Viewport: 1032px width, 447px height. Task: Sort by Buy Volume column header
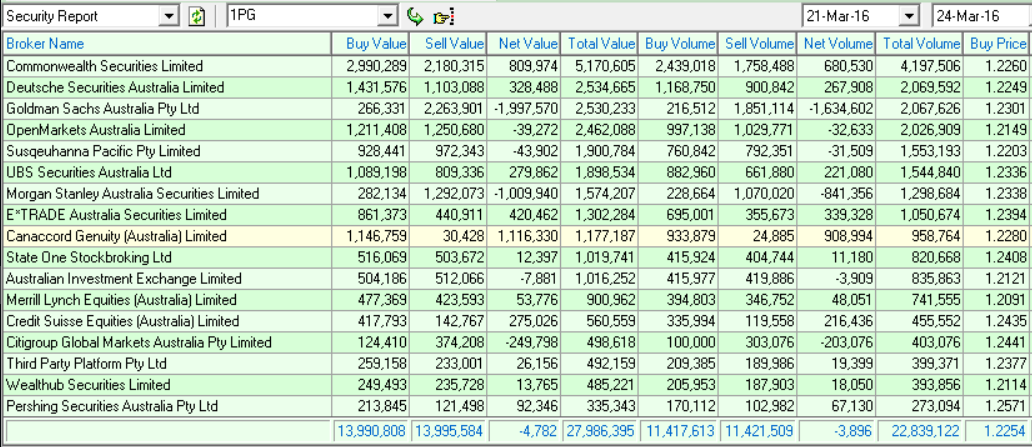679,44
